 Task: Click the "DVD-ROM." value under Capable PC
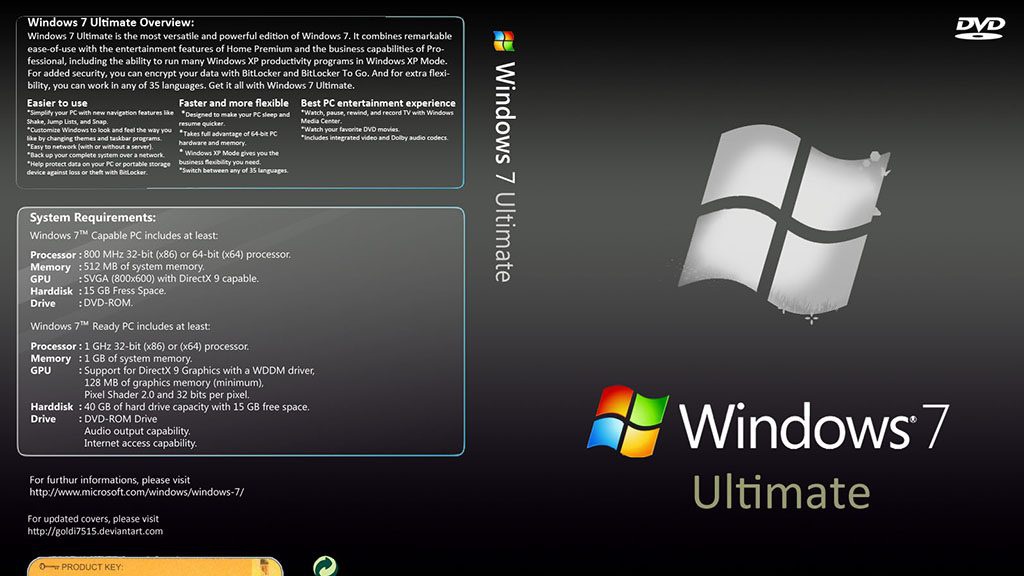(x=108, y=302)
